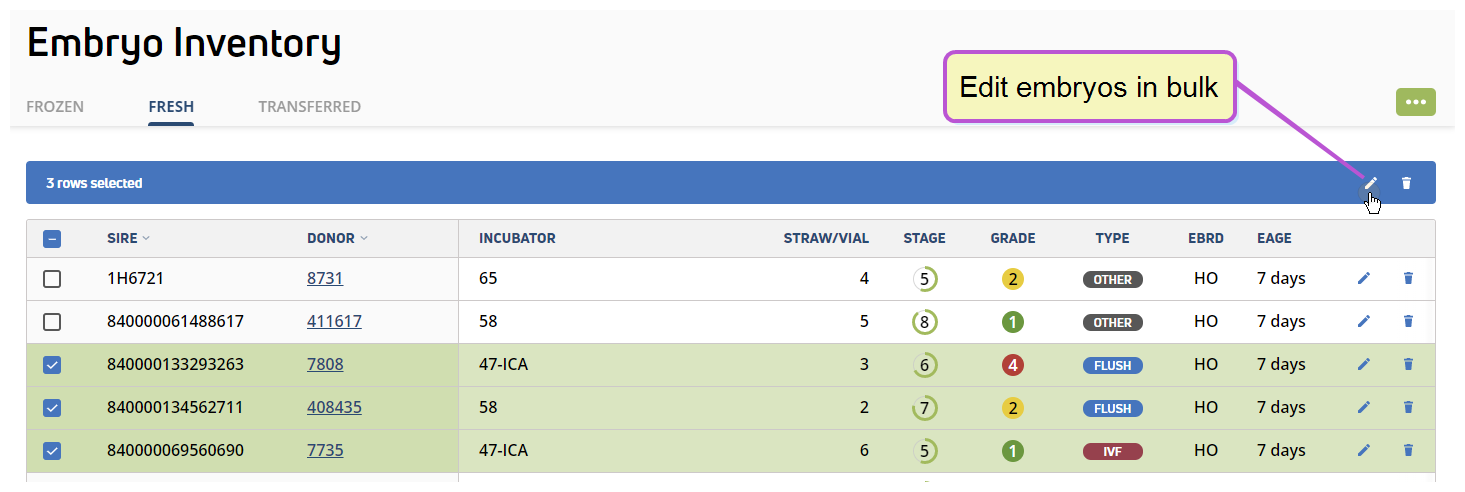Click the red grade 4 badge
The width and height of the screenshot is (1465, 492).
click(1013, 365)
